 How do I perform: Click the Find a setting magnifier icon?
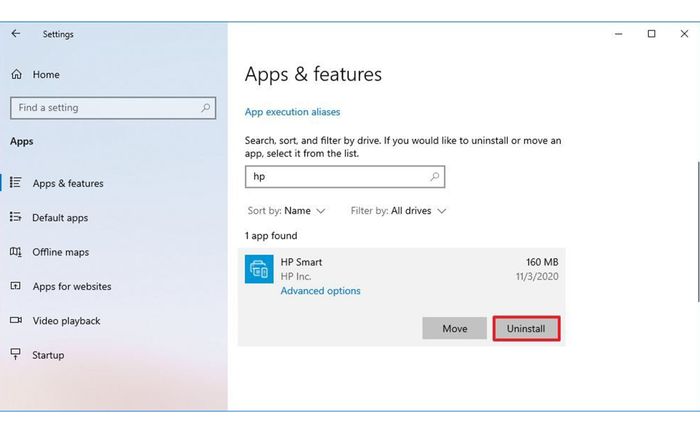(x=205, y=108)
